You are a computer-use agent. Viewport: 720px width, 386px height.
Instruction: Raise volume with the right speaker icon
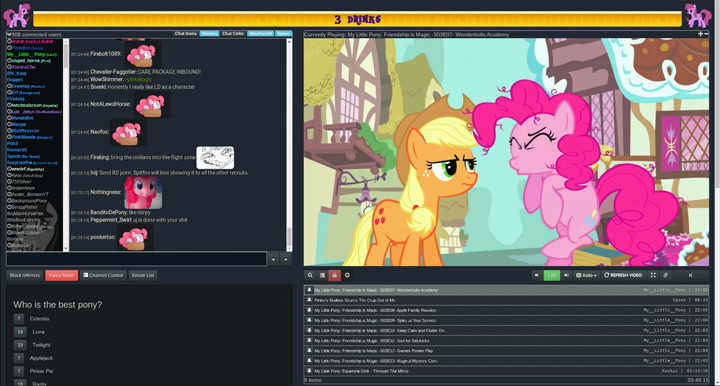(x=566, y=275)
